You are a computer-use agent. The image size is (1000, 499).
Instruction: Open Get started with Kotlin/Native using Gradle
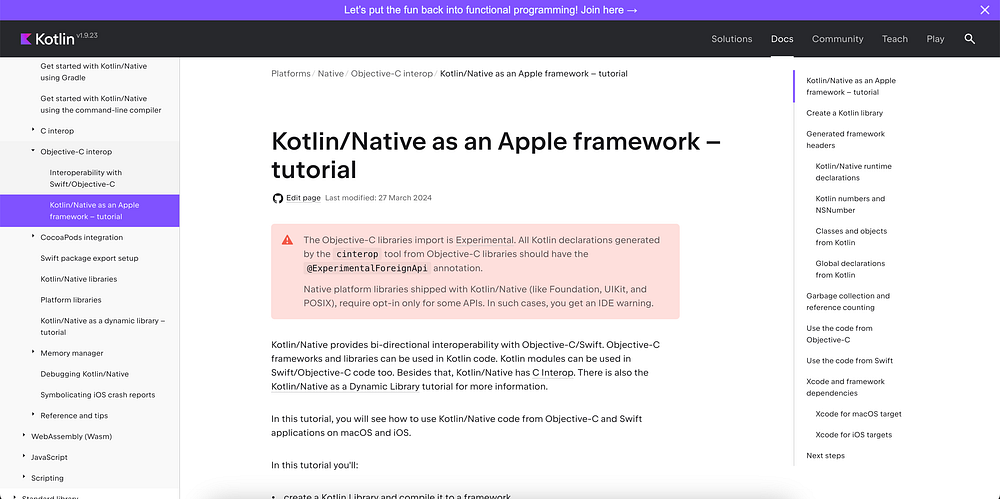pos(94,71)
